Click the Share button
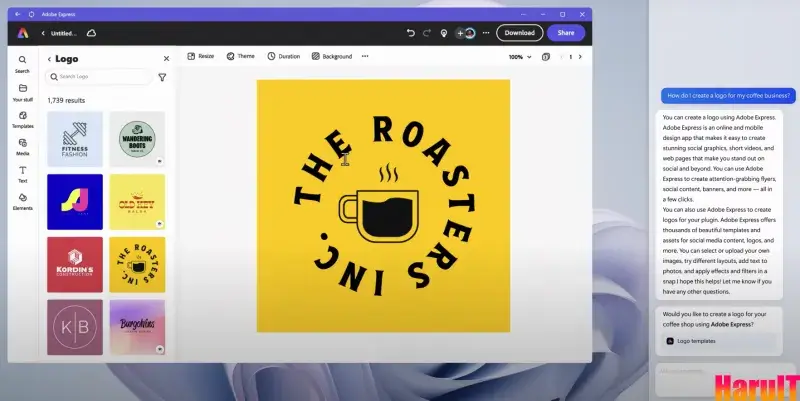 [x=566, y=33]
